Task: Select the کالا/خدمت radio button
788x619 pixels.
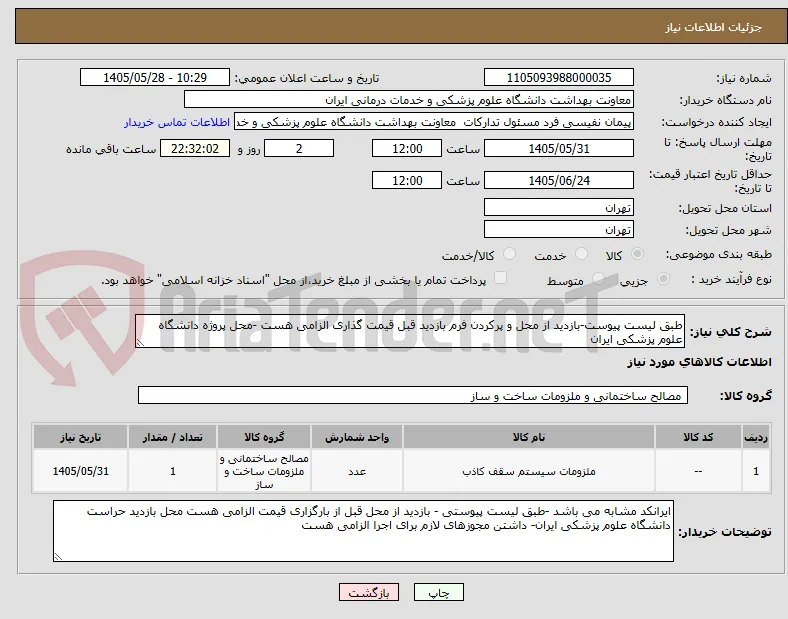Action: click(x=510, y=254)
